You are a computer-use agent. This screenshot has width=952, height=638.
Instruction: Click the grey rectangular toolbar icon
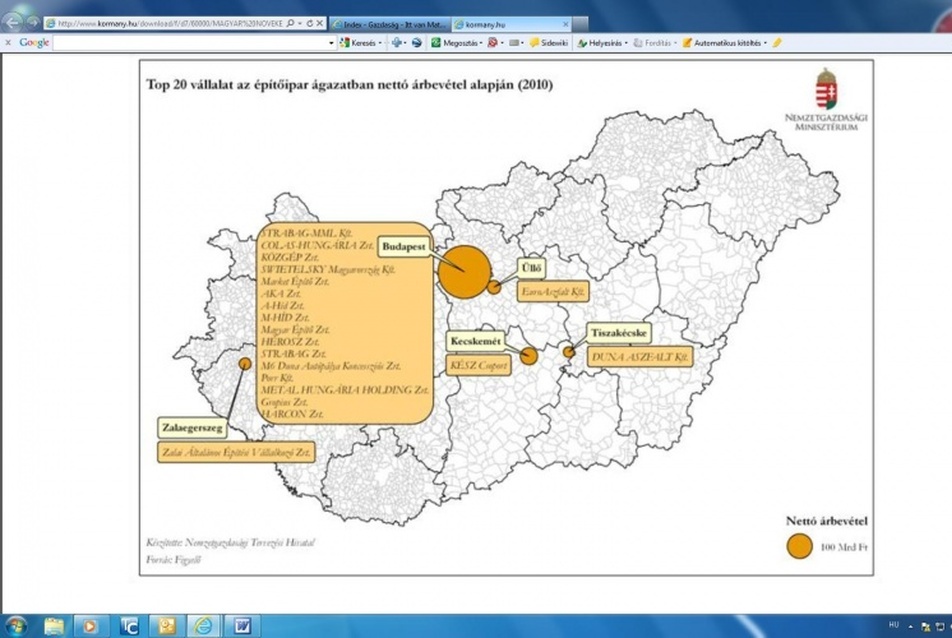coord(514,42)
